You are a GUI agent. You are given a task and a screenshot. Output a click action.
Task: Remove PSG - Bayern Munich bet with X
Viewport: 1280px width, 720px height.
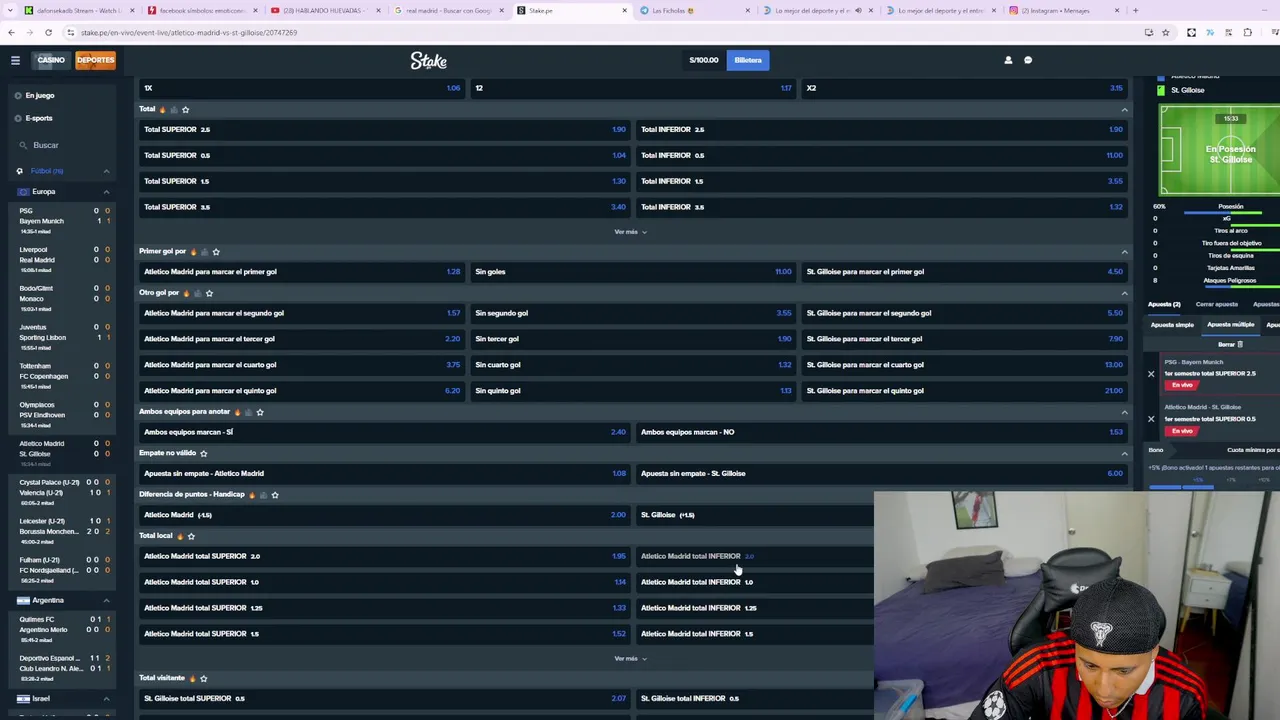pyautogui.click(x=1151, y=374)
